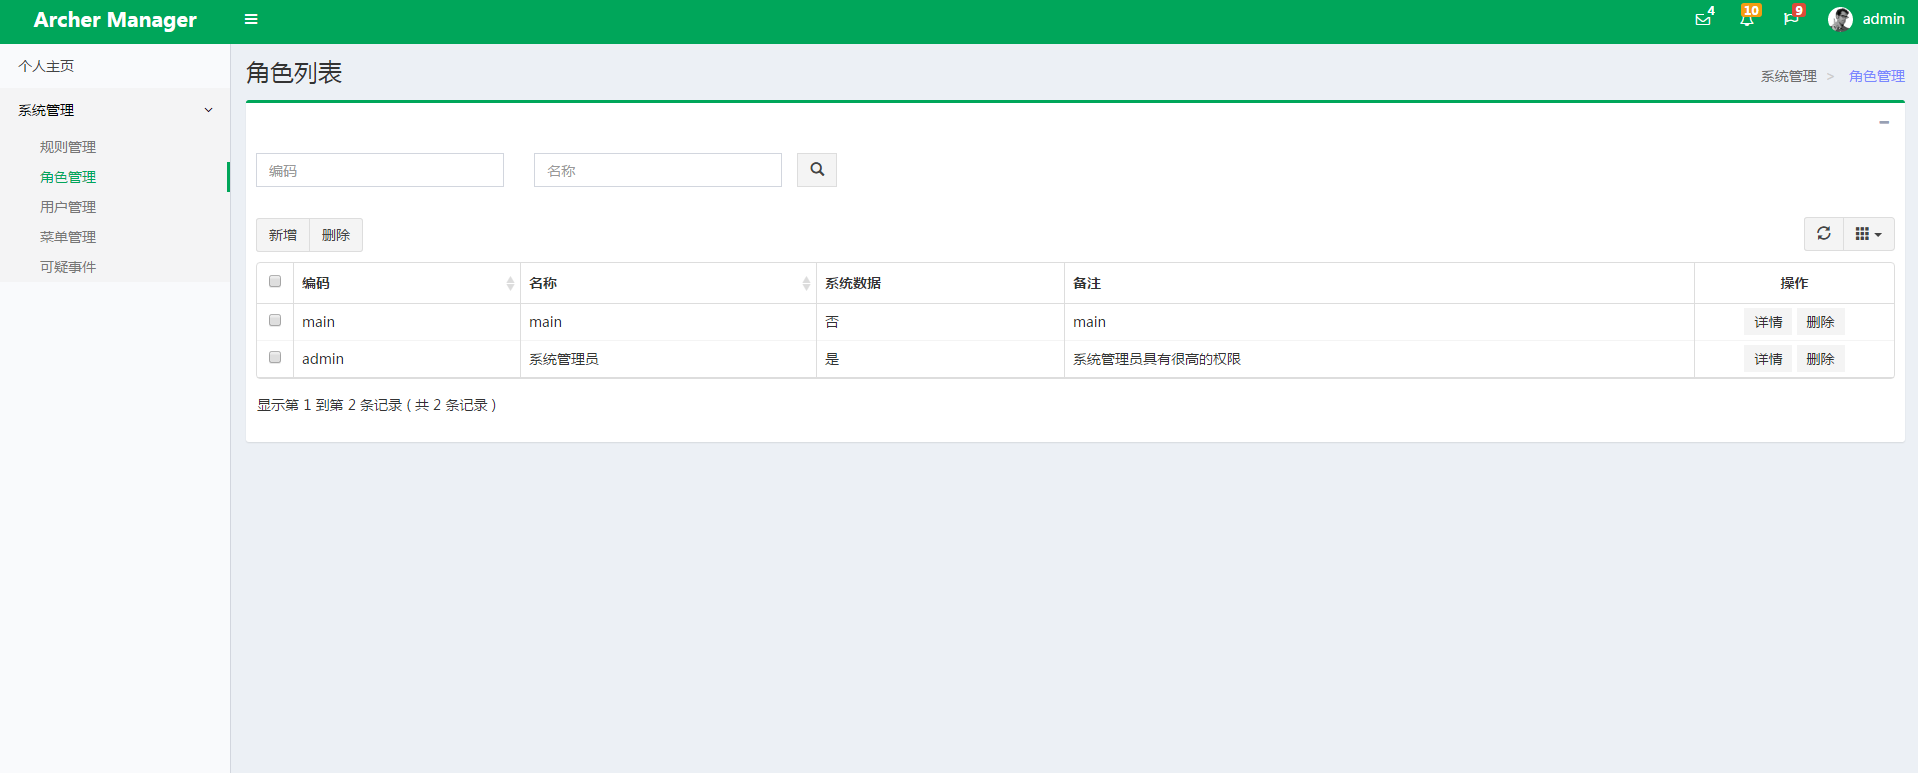1918x773 pixels.
Task: Select the admin role row checkbox
Action: click(275, 358)
